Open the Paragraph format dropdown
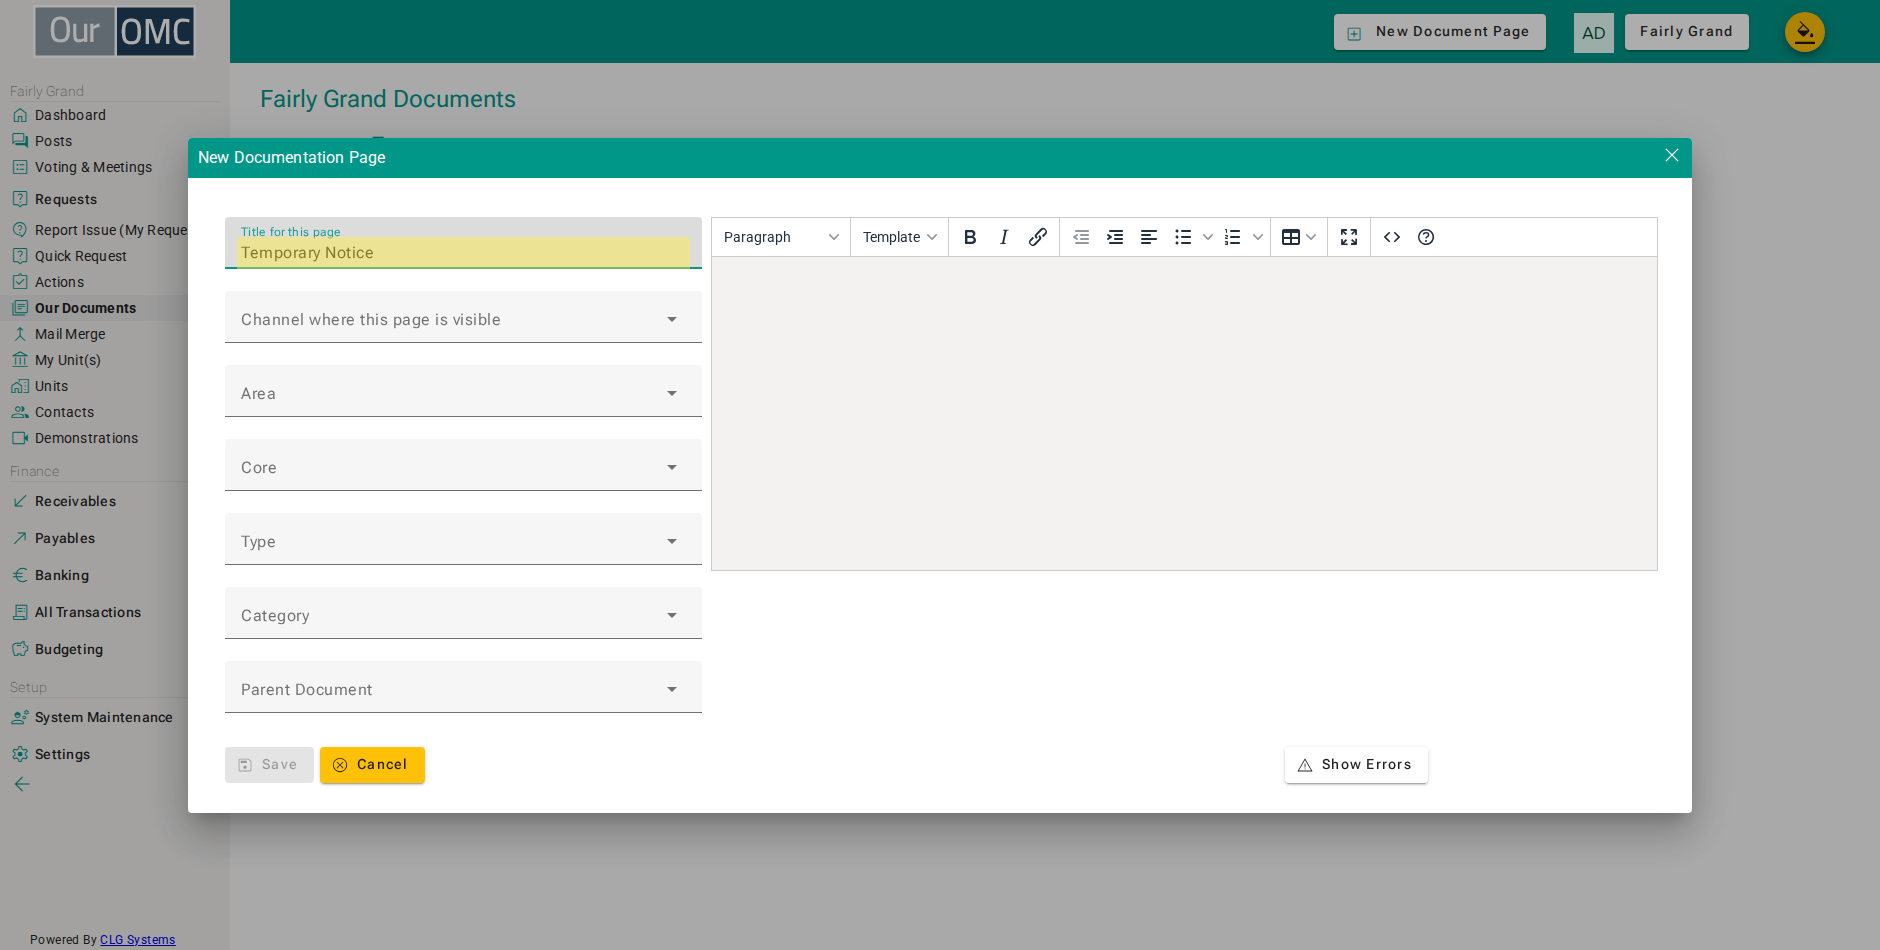This screenshot has width=1880, height=950. tap(781, 237)
